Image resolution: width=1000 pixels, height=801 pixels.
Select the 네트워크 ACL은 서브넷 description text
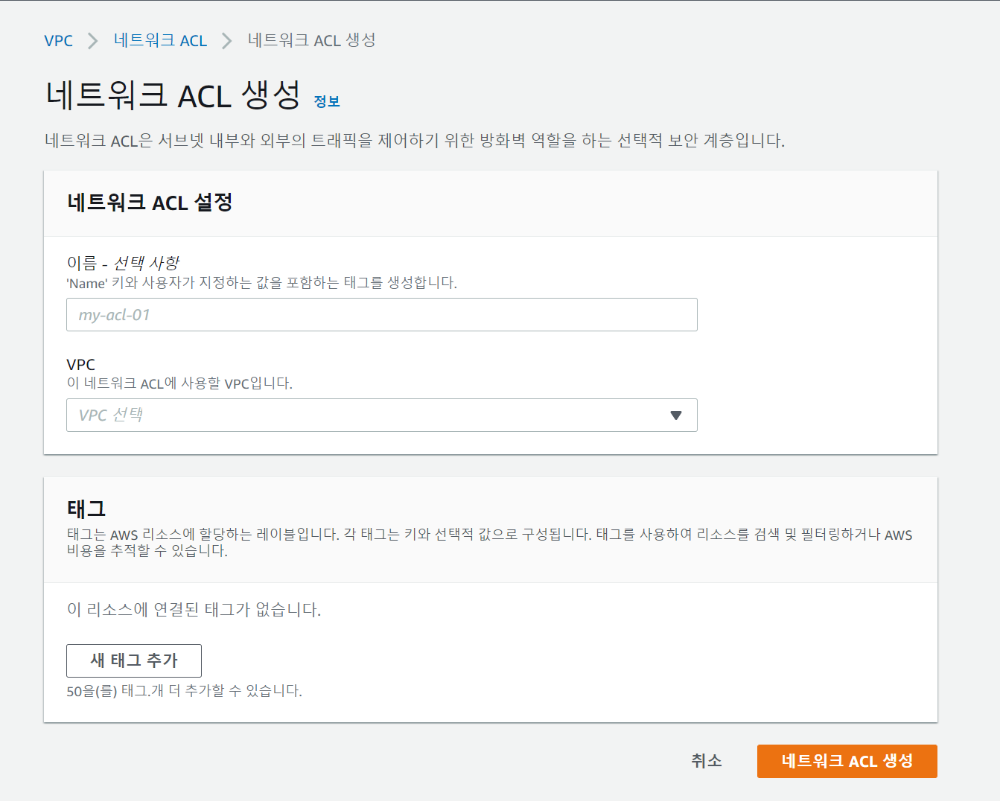pyautogui.click(x=415, y=140)
